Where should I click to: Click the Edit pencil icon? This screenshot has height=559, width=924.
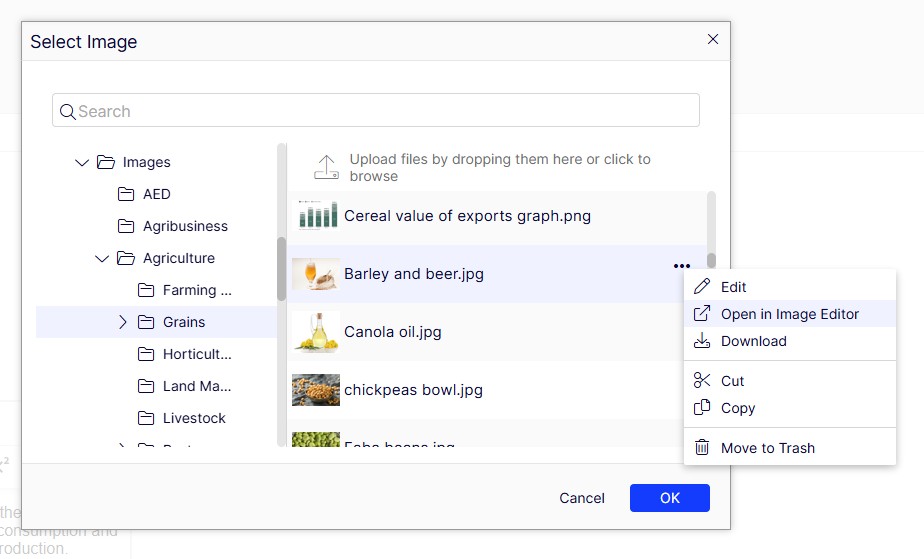point(702,287)
